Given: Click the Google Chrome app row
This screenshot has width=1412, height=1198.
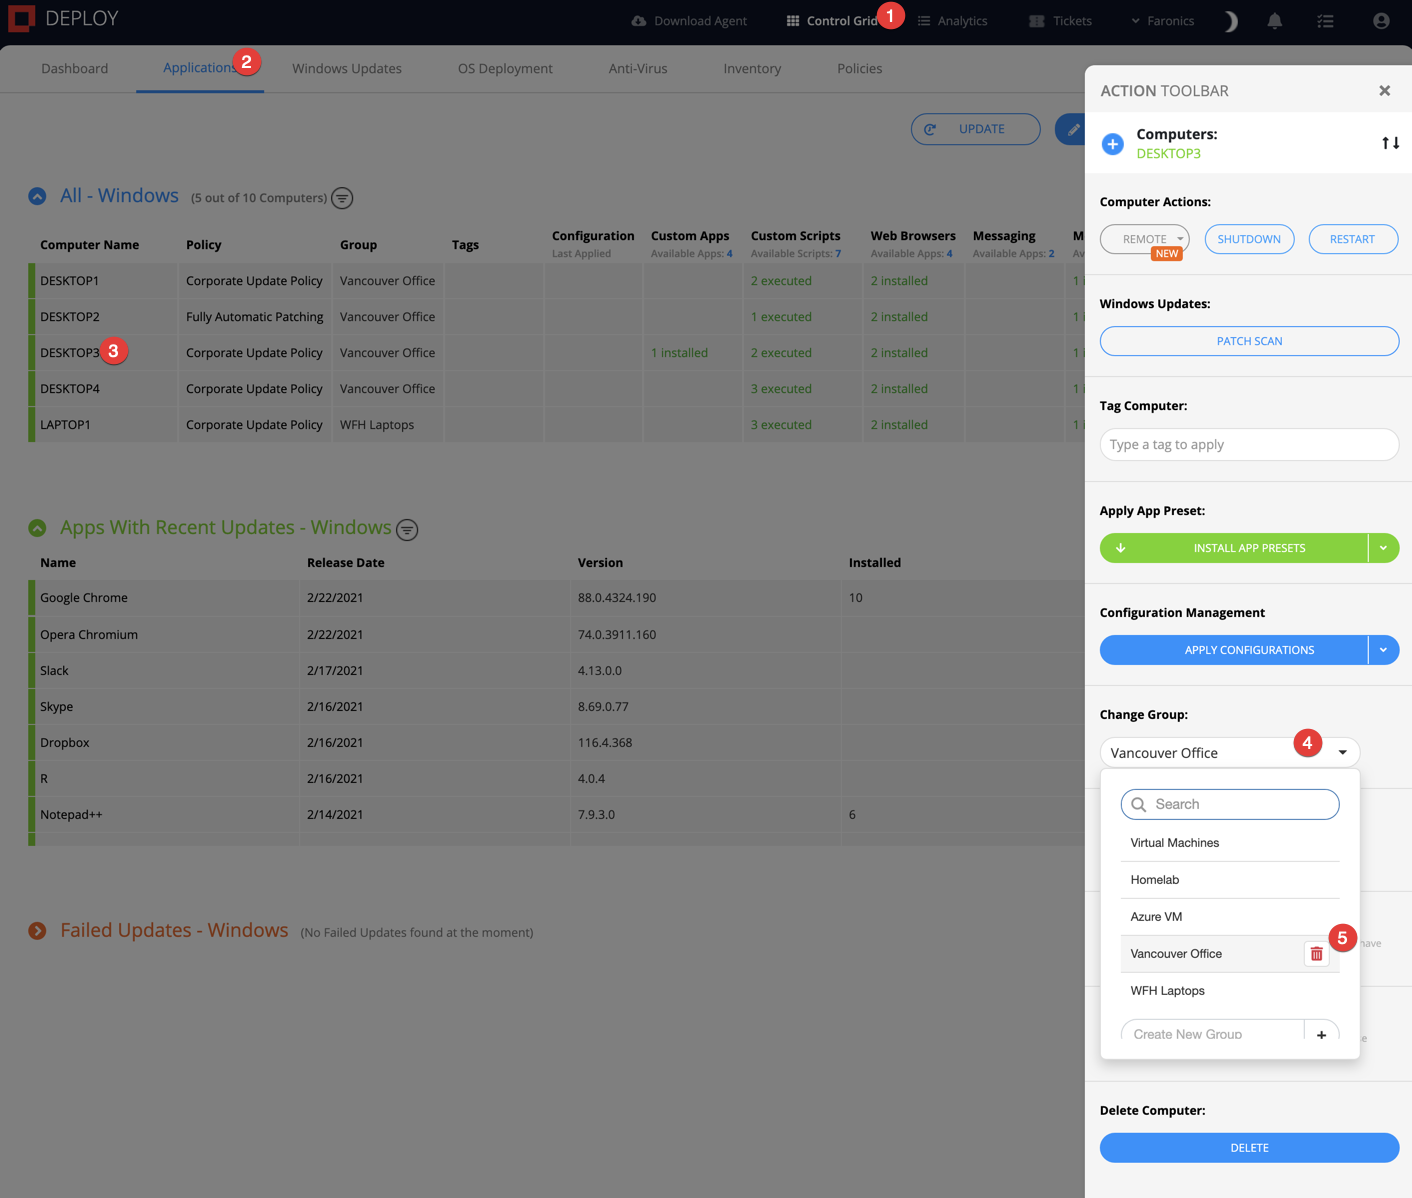Looking at the screenshot, I should pyautogui.click(x=556, y=598).
